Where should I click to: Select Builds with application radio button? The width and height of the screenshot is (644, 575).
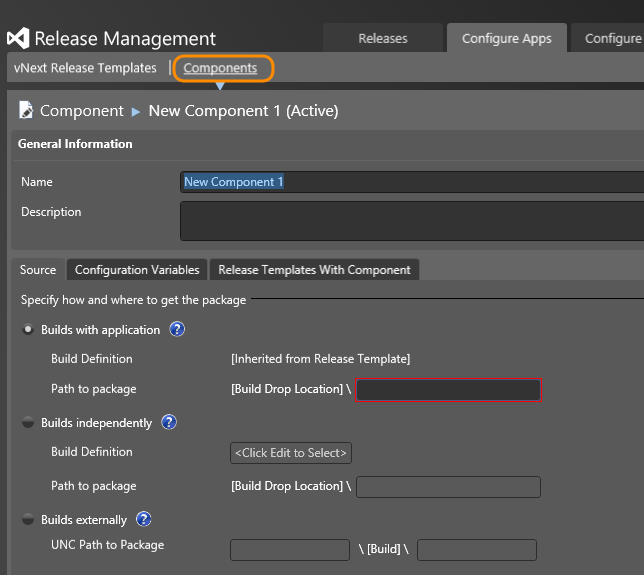(28, 329)
